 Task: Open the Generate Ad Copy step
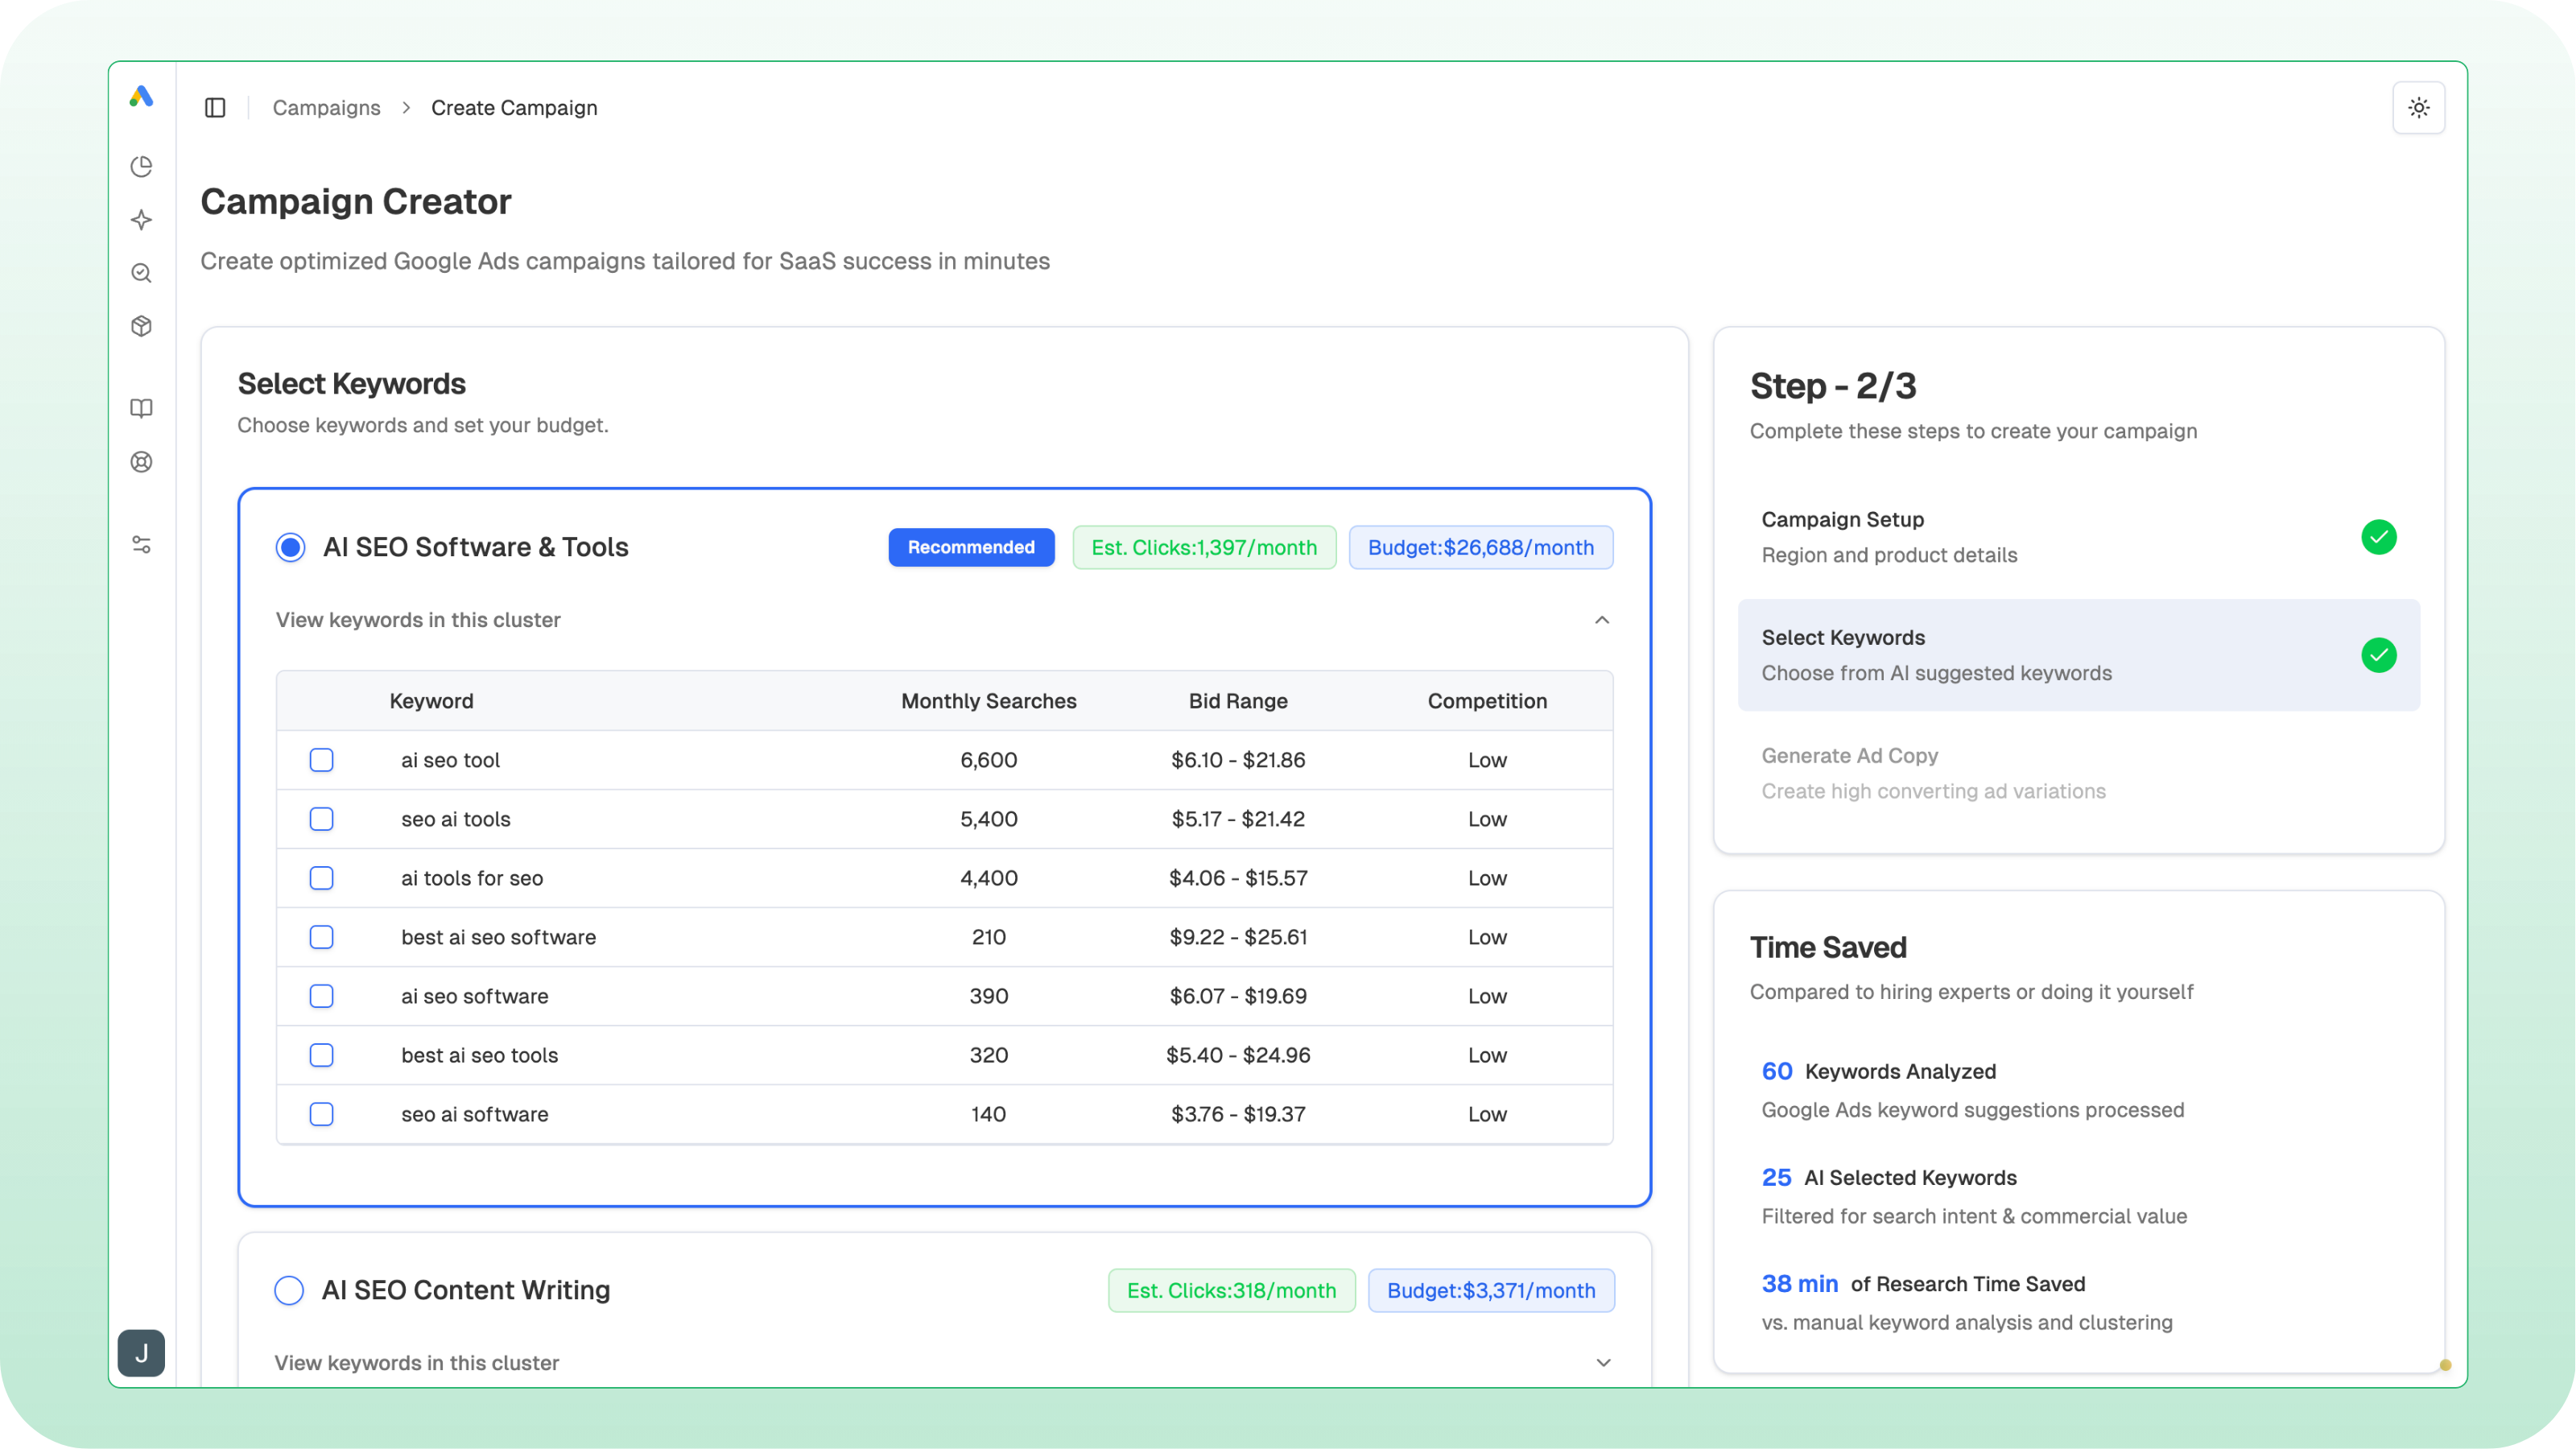coord(2078,773)
